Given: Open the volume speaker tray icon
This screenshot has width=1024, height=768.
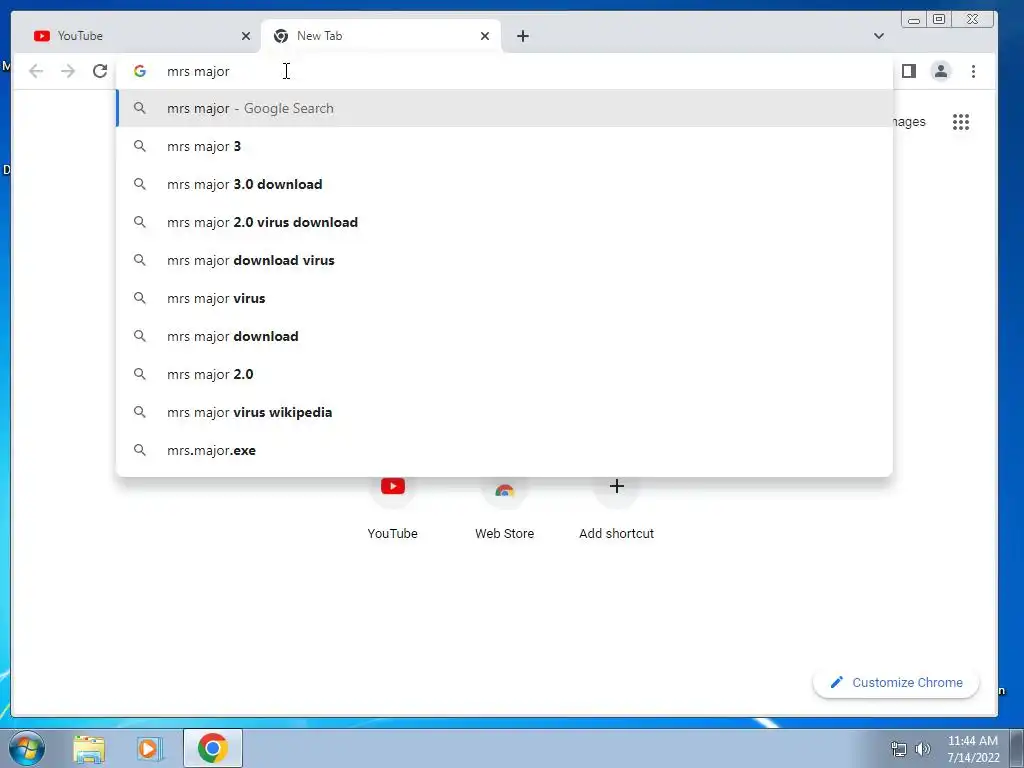Looking at the screenshot, I should click(x=923, y=749).
